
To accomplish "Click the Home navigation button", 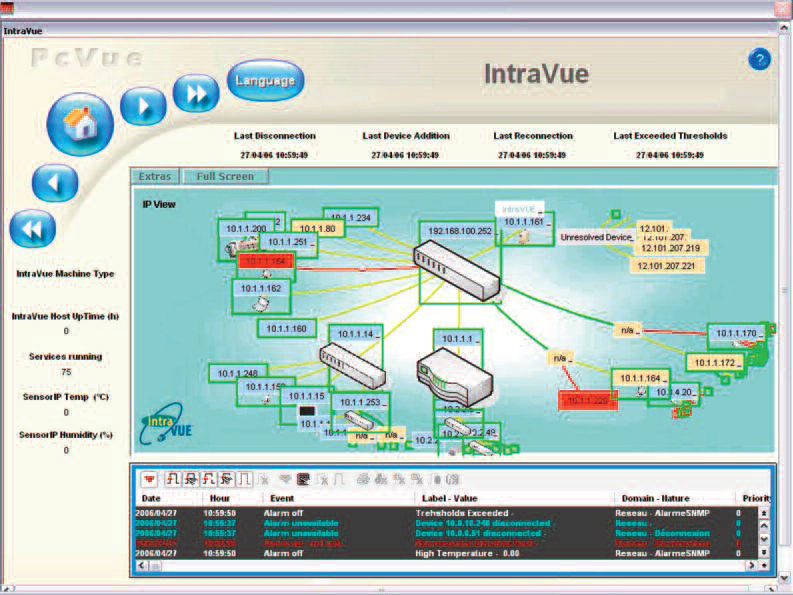I will pyautogui.click(x=80, y=123).
